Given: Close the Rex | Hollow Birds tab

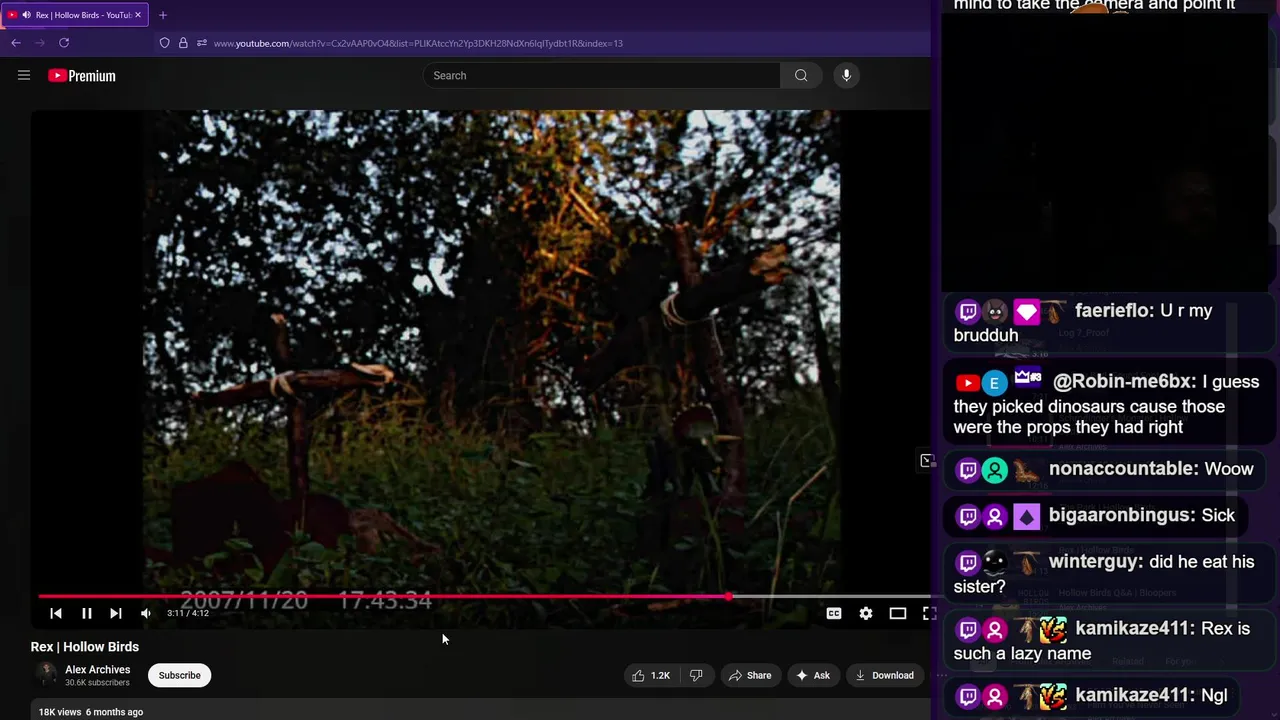Looking at the screenshot, I should (x=138, y=15).
